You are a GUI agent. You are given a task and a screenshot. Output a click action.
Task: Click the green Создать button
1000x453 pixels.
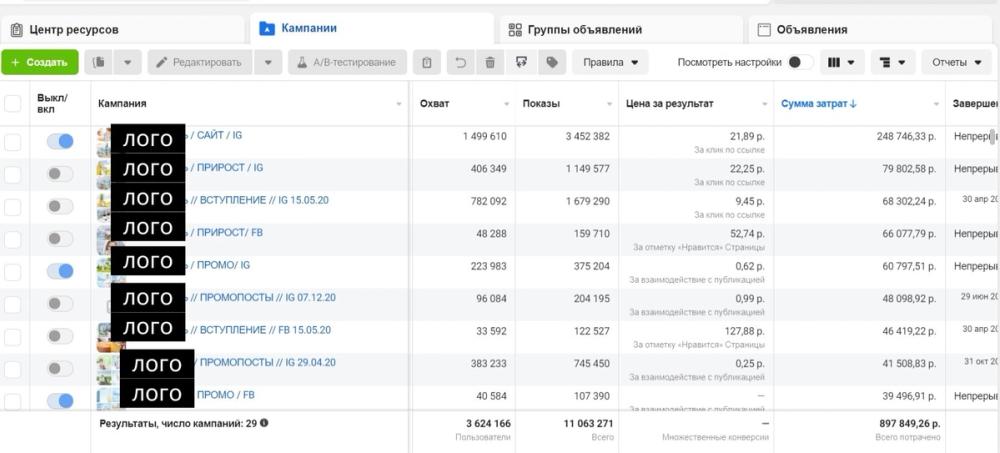click(x=40, y=63)
